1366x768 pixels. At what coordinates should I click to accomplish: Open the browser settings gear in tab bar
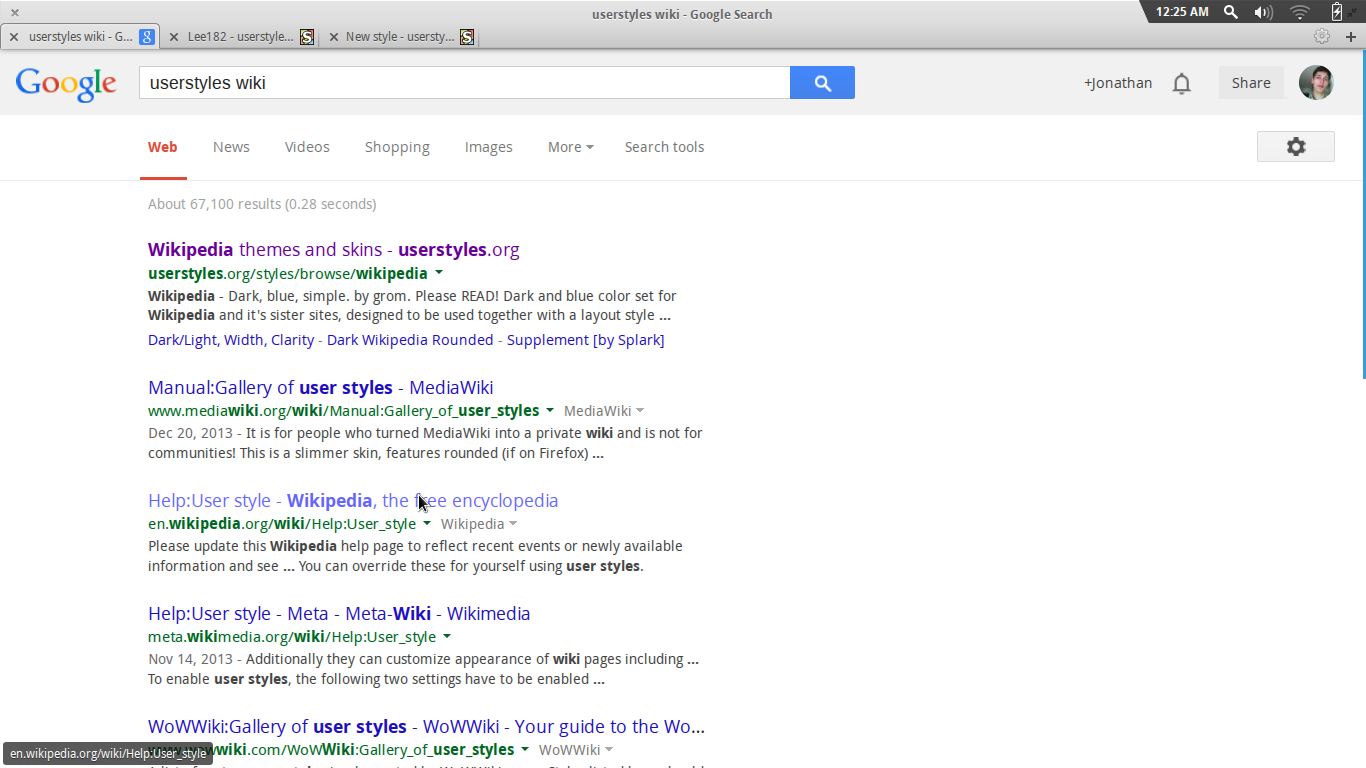click(1322, 36)
